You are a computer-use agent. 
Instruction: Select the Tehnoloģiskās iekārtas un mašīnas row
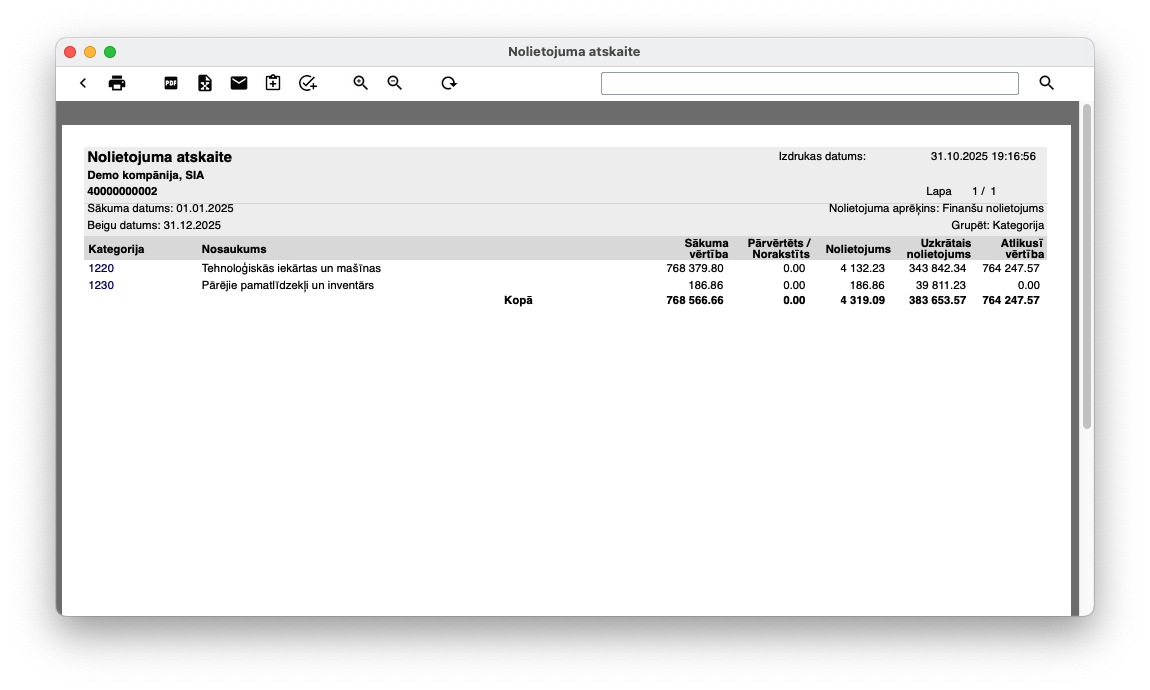tap(291, 268)
